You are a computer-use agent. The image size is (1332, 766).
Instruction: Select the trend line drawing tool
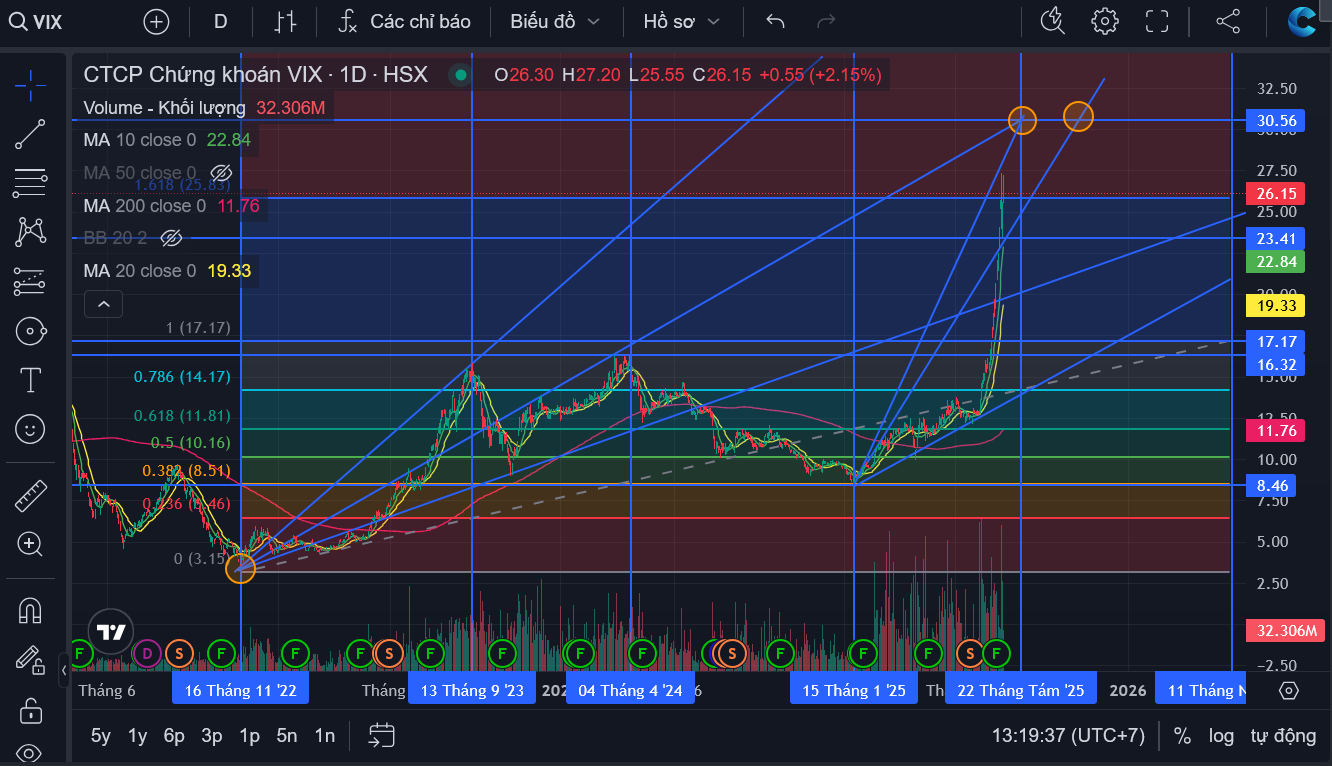[31, 134]
